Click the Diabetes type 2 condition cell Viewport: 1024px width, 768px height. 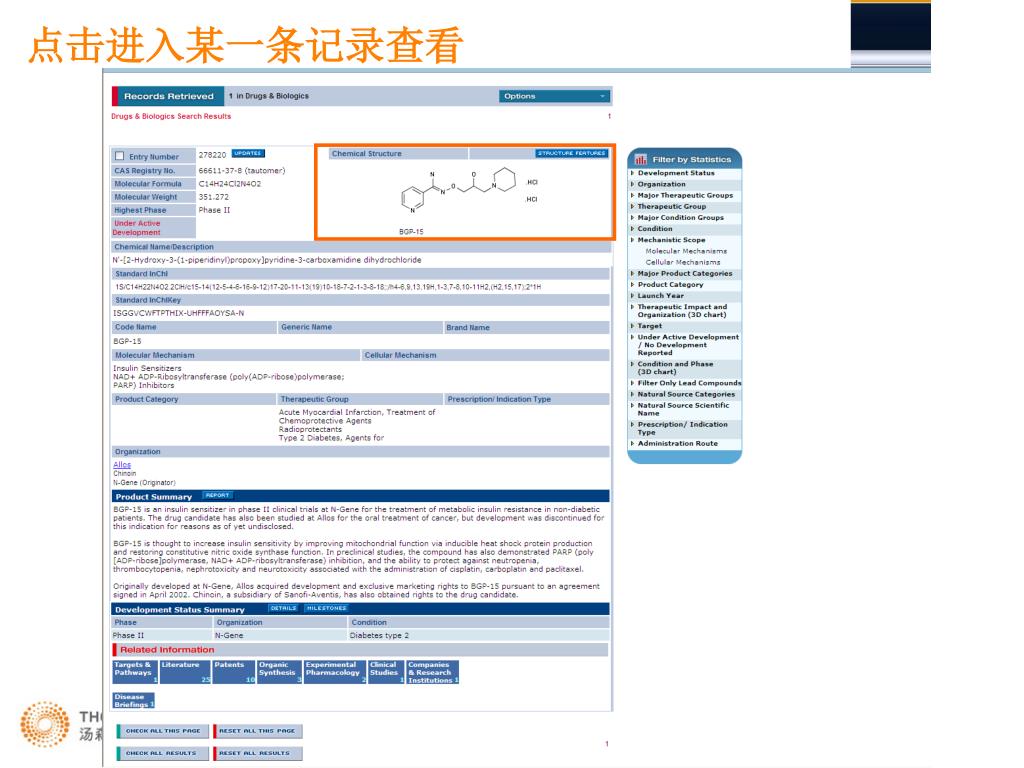click(x=379, y=635)
